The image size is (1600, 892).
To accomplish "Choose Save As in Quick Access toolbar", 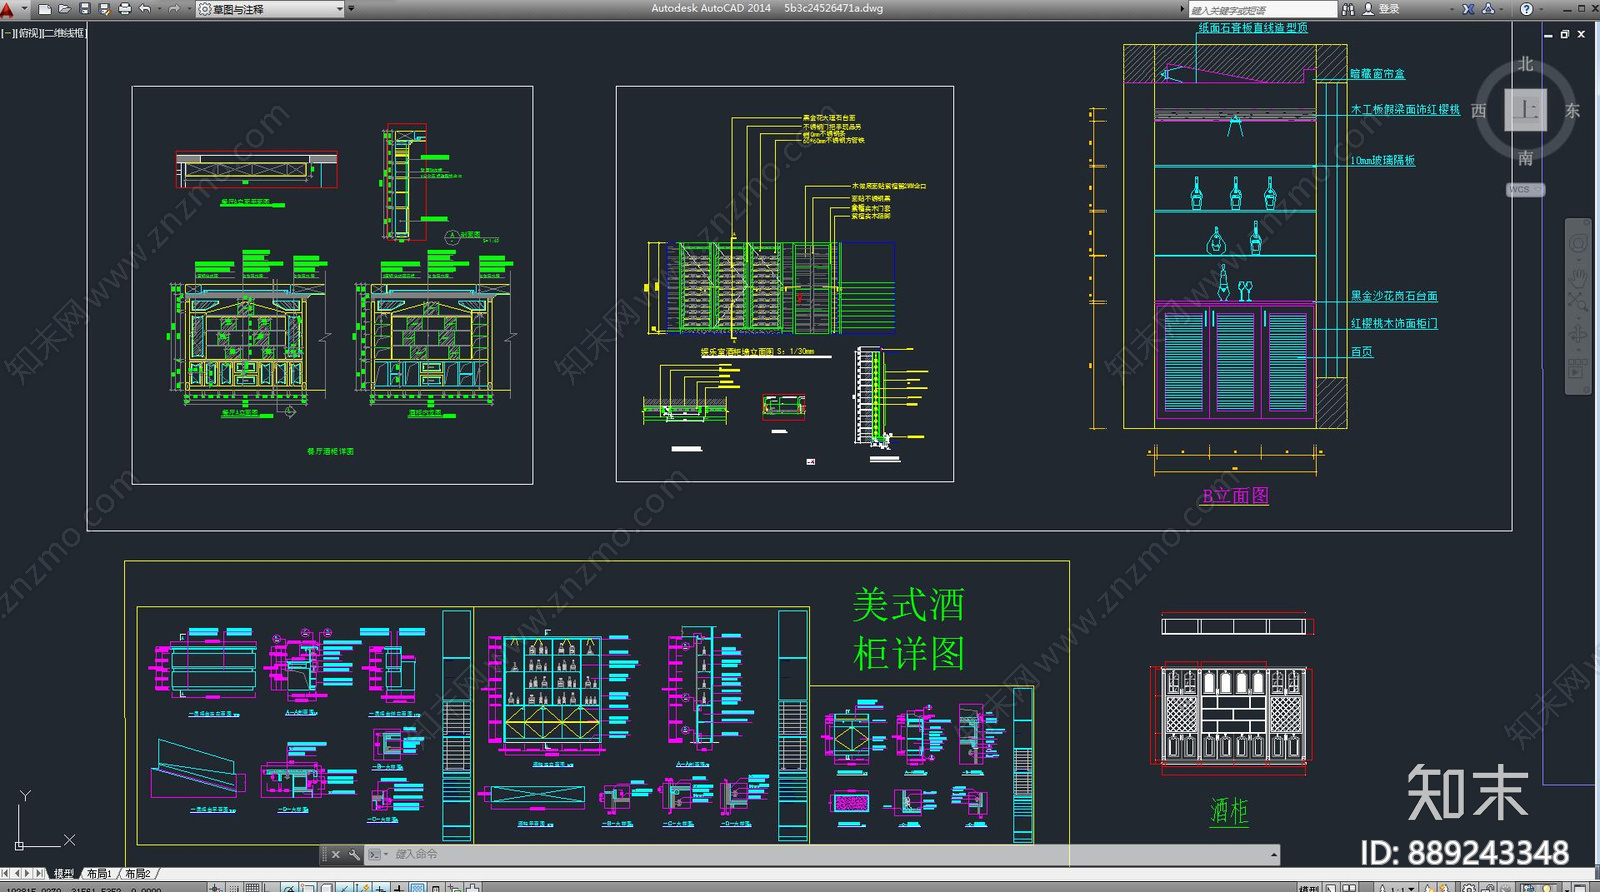I will pos(104,9).
